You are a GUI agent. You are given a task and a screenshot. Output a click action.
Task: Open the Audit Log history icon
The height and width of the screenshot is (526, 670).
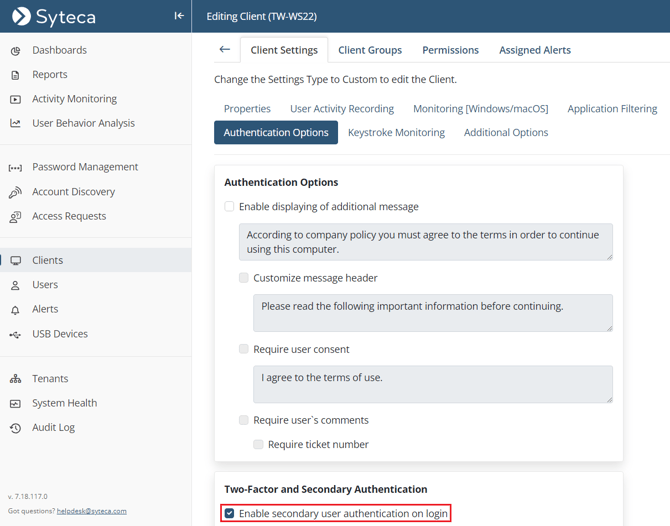point(15,428)
